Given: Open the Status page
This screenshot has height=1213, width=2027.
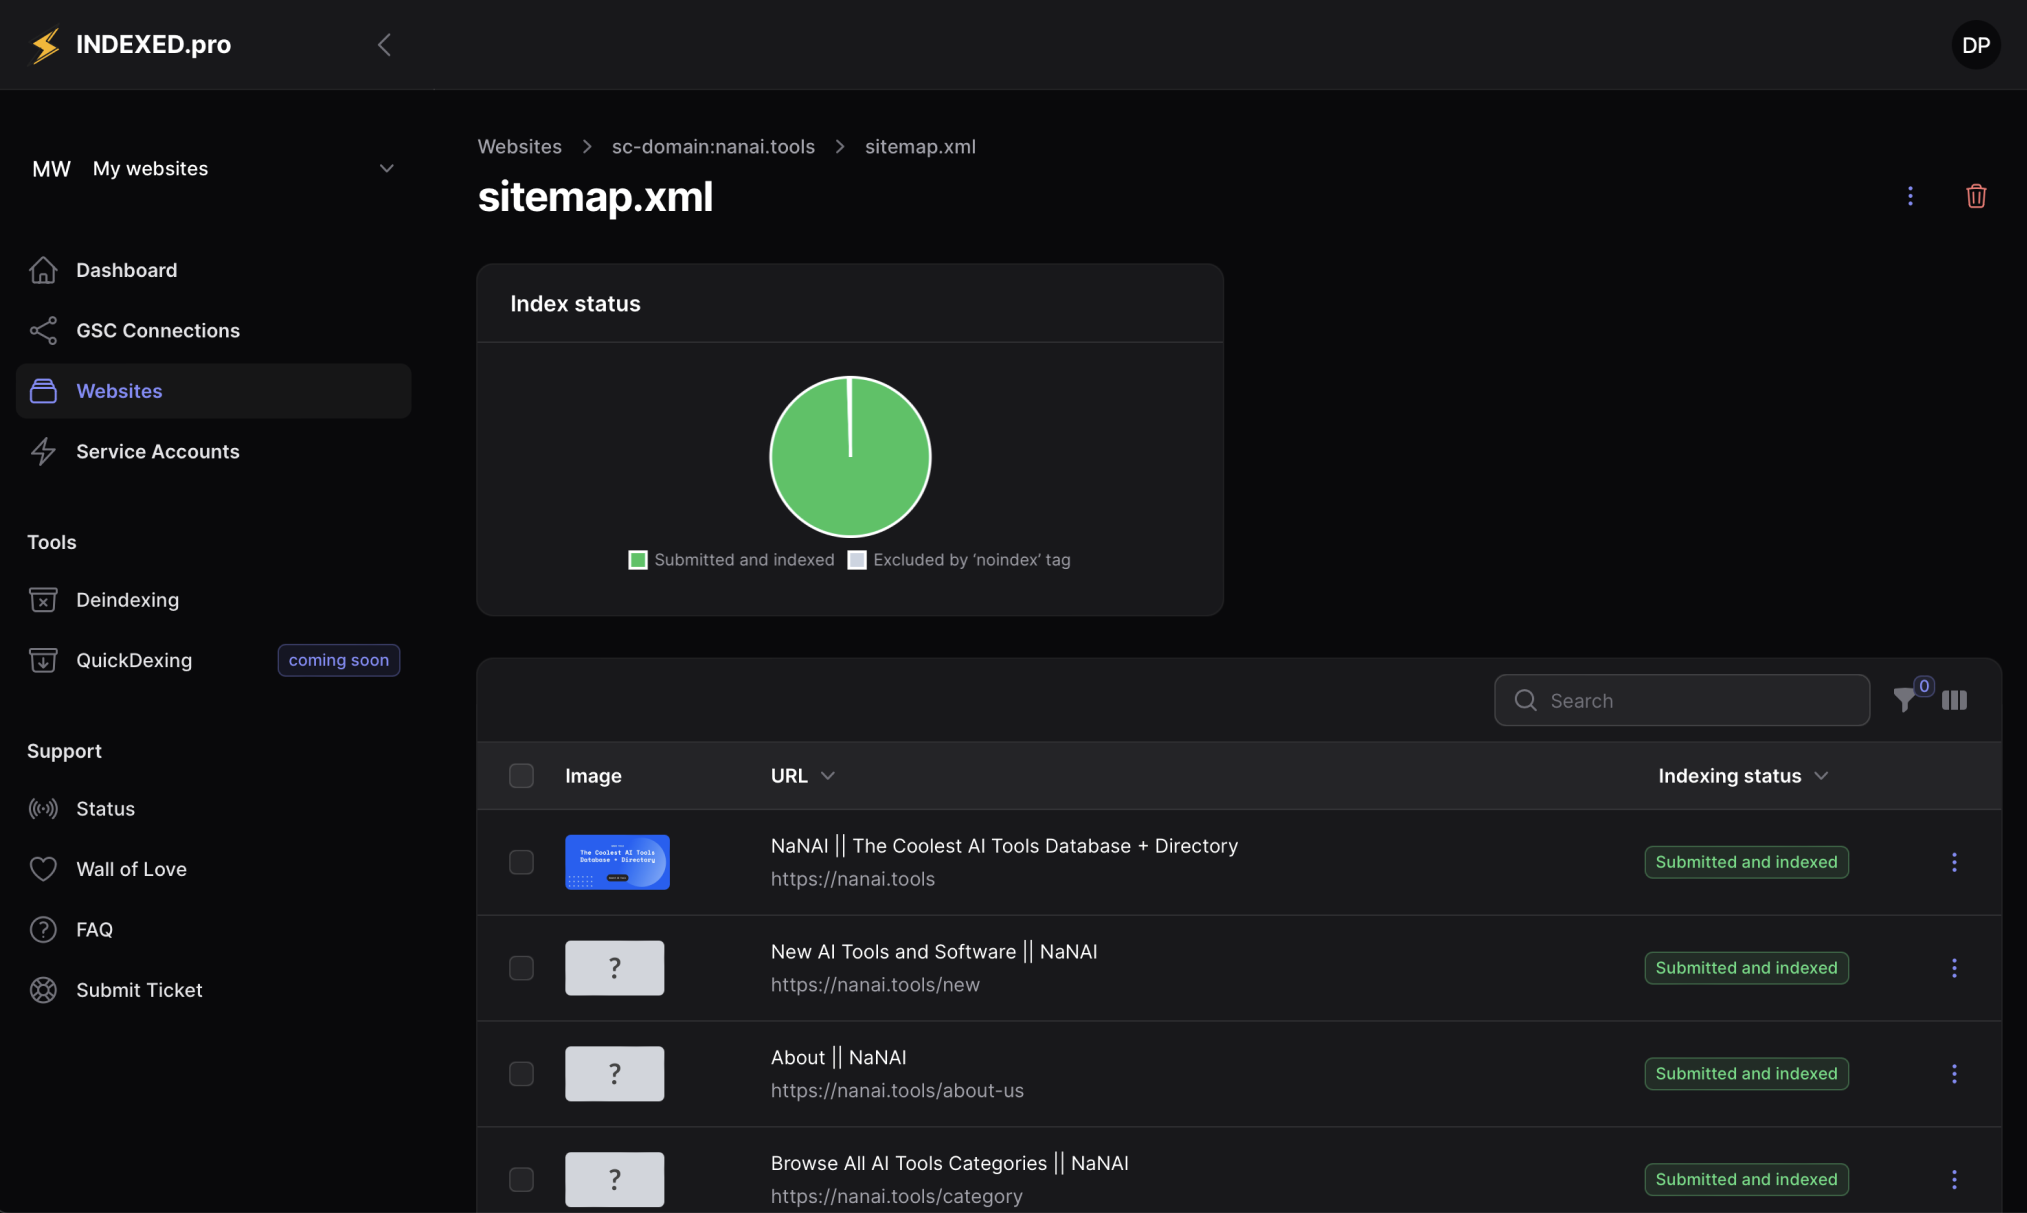Looking at the screenshot, I should 213,809.
